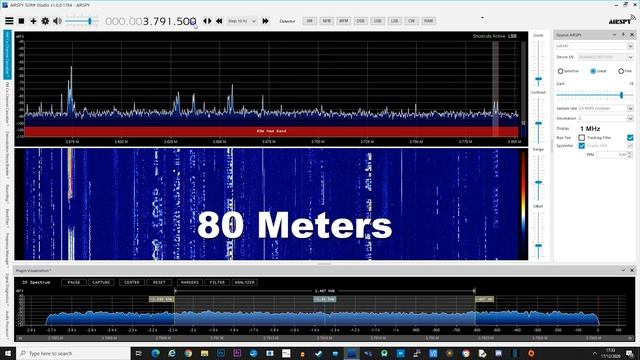Open the Decimation dropdown

coord(606,118)
